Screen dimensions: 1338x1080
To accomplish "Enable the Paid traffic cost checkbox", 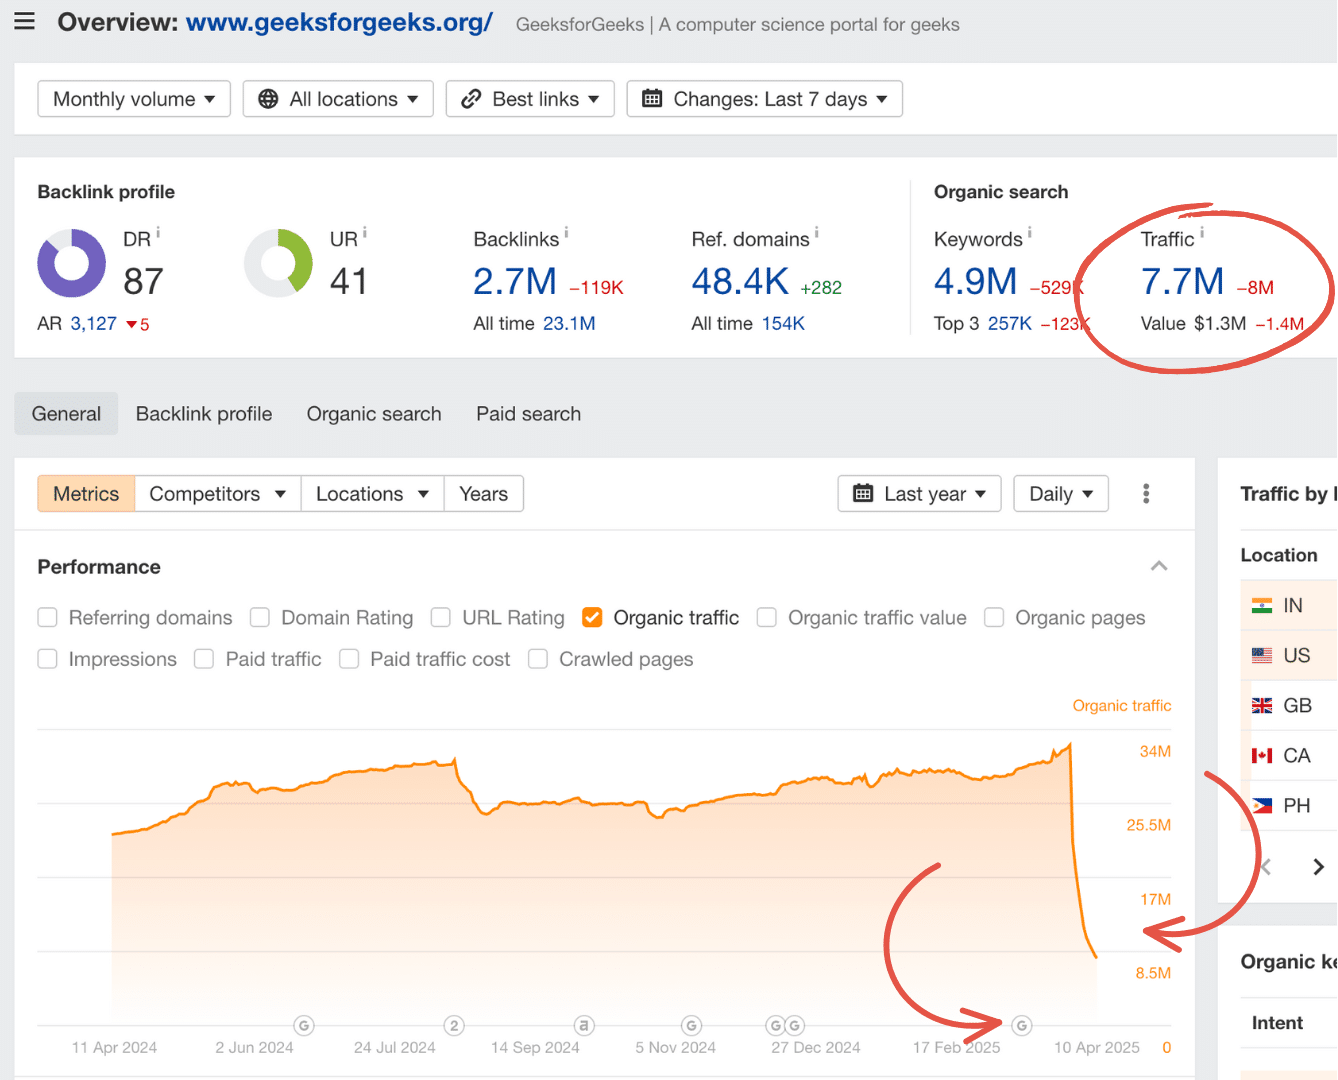I will click(x=349, y=659).
